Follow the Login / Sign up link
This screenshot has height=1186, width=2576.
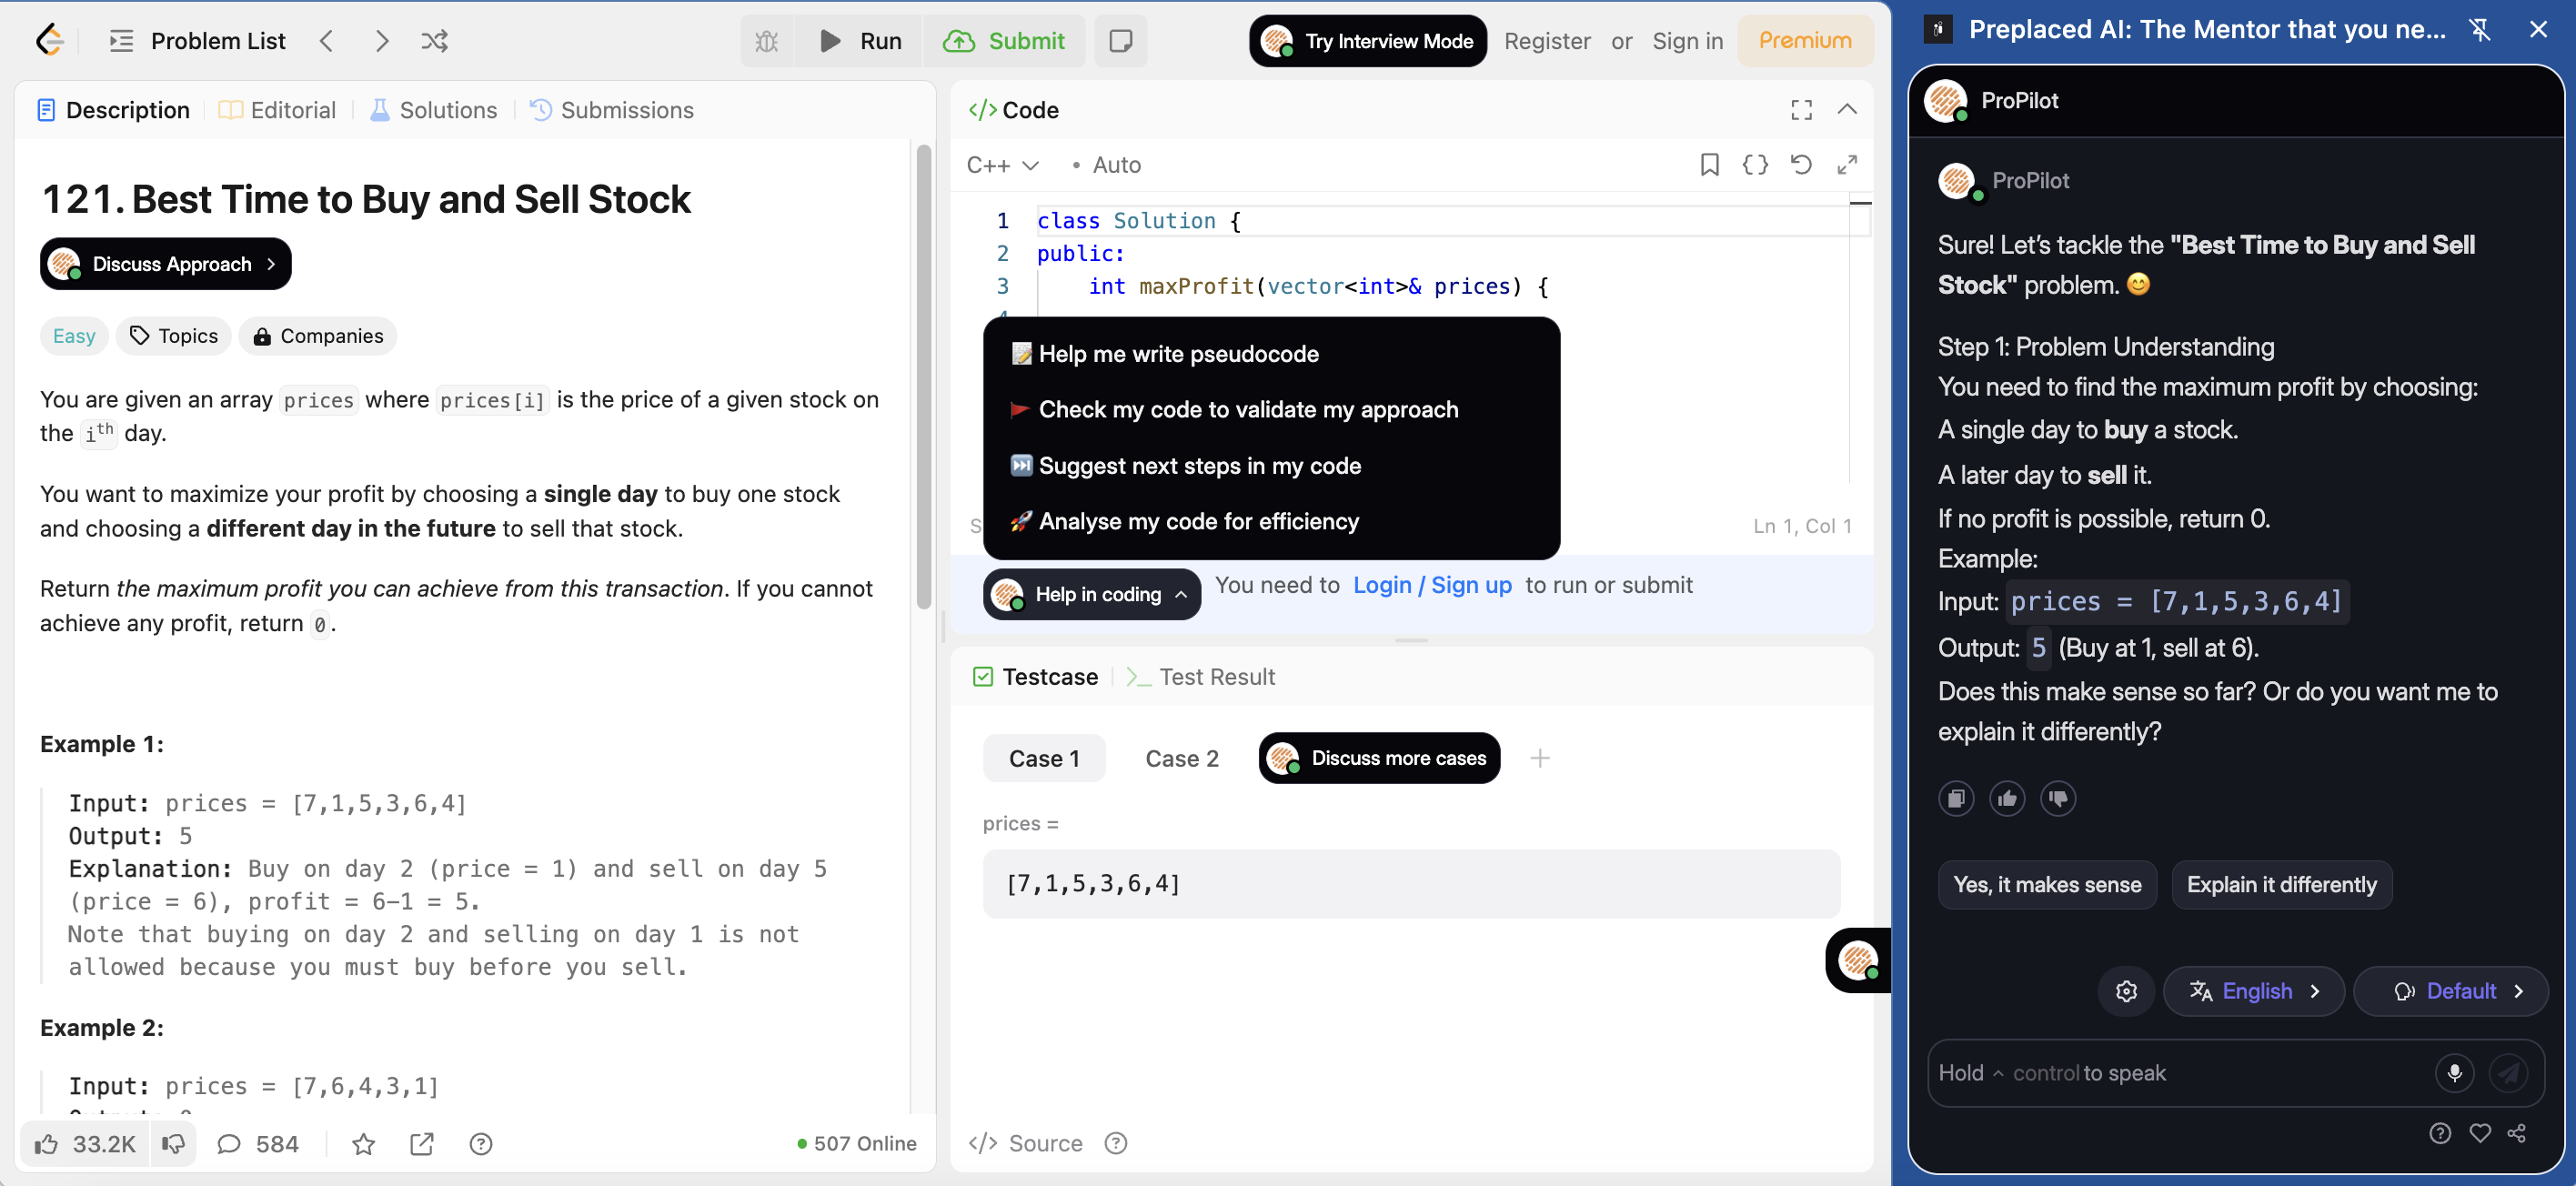[1431, 586]
